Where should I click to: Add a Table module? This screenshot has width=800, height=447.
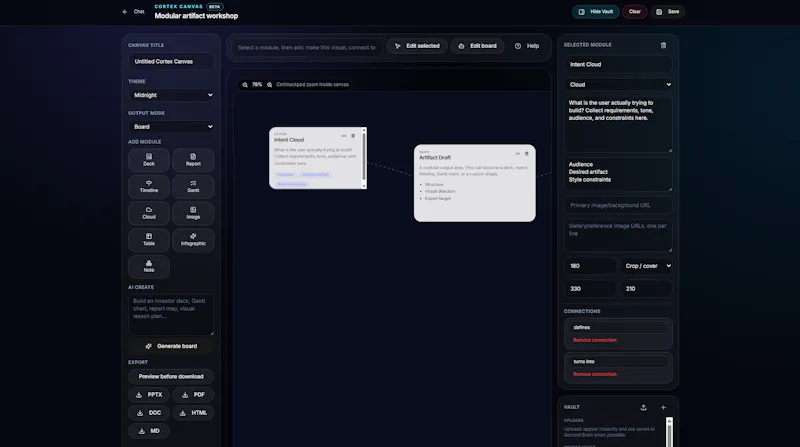[149, 239]
